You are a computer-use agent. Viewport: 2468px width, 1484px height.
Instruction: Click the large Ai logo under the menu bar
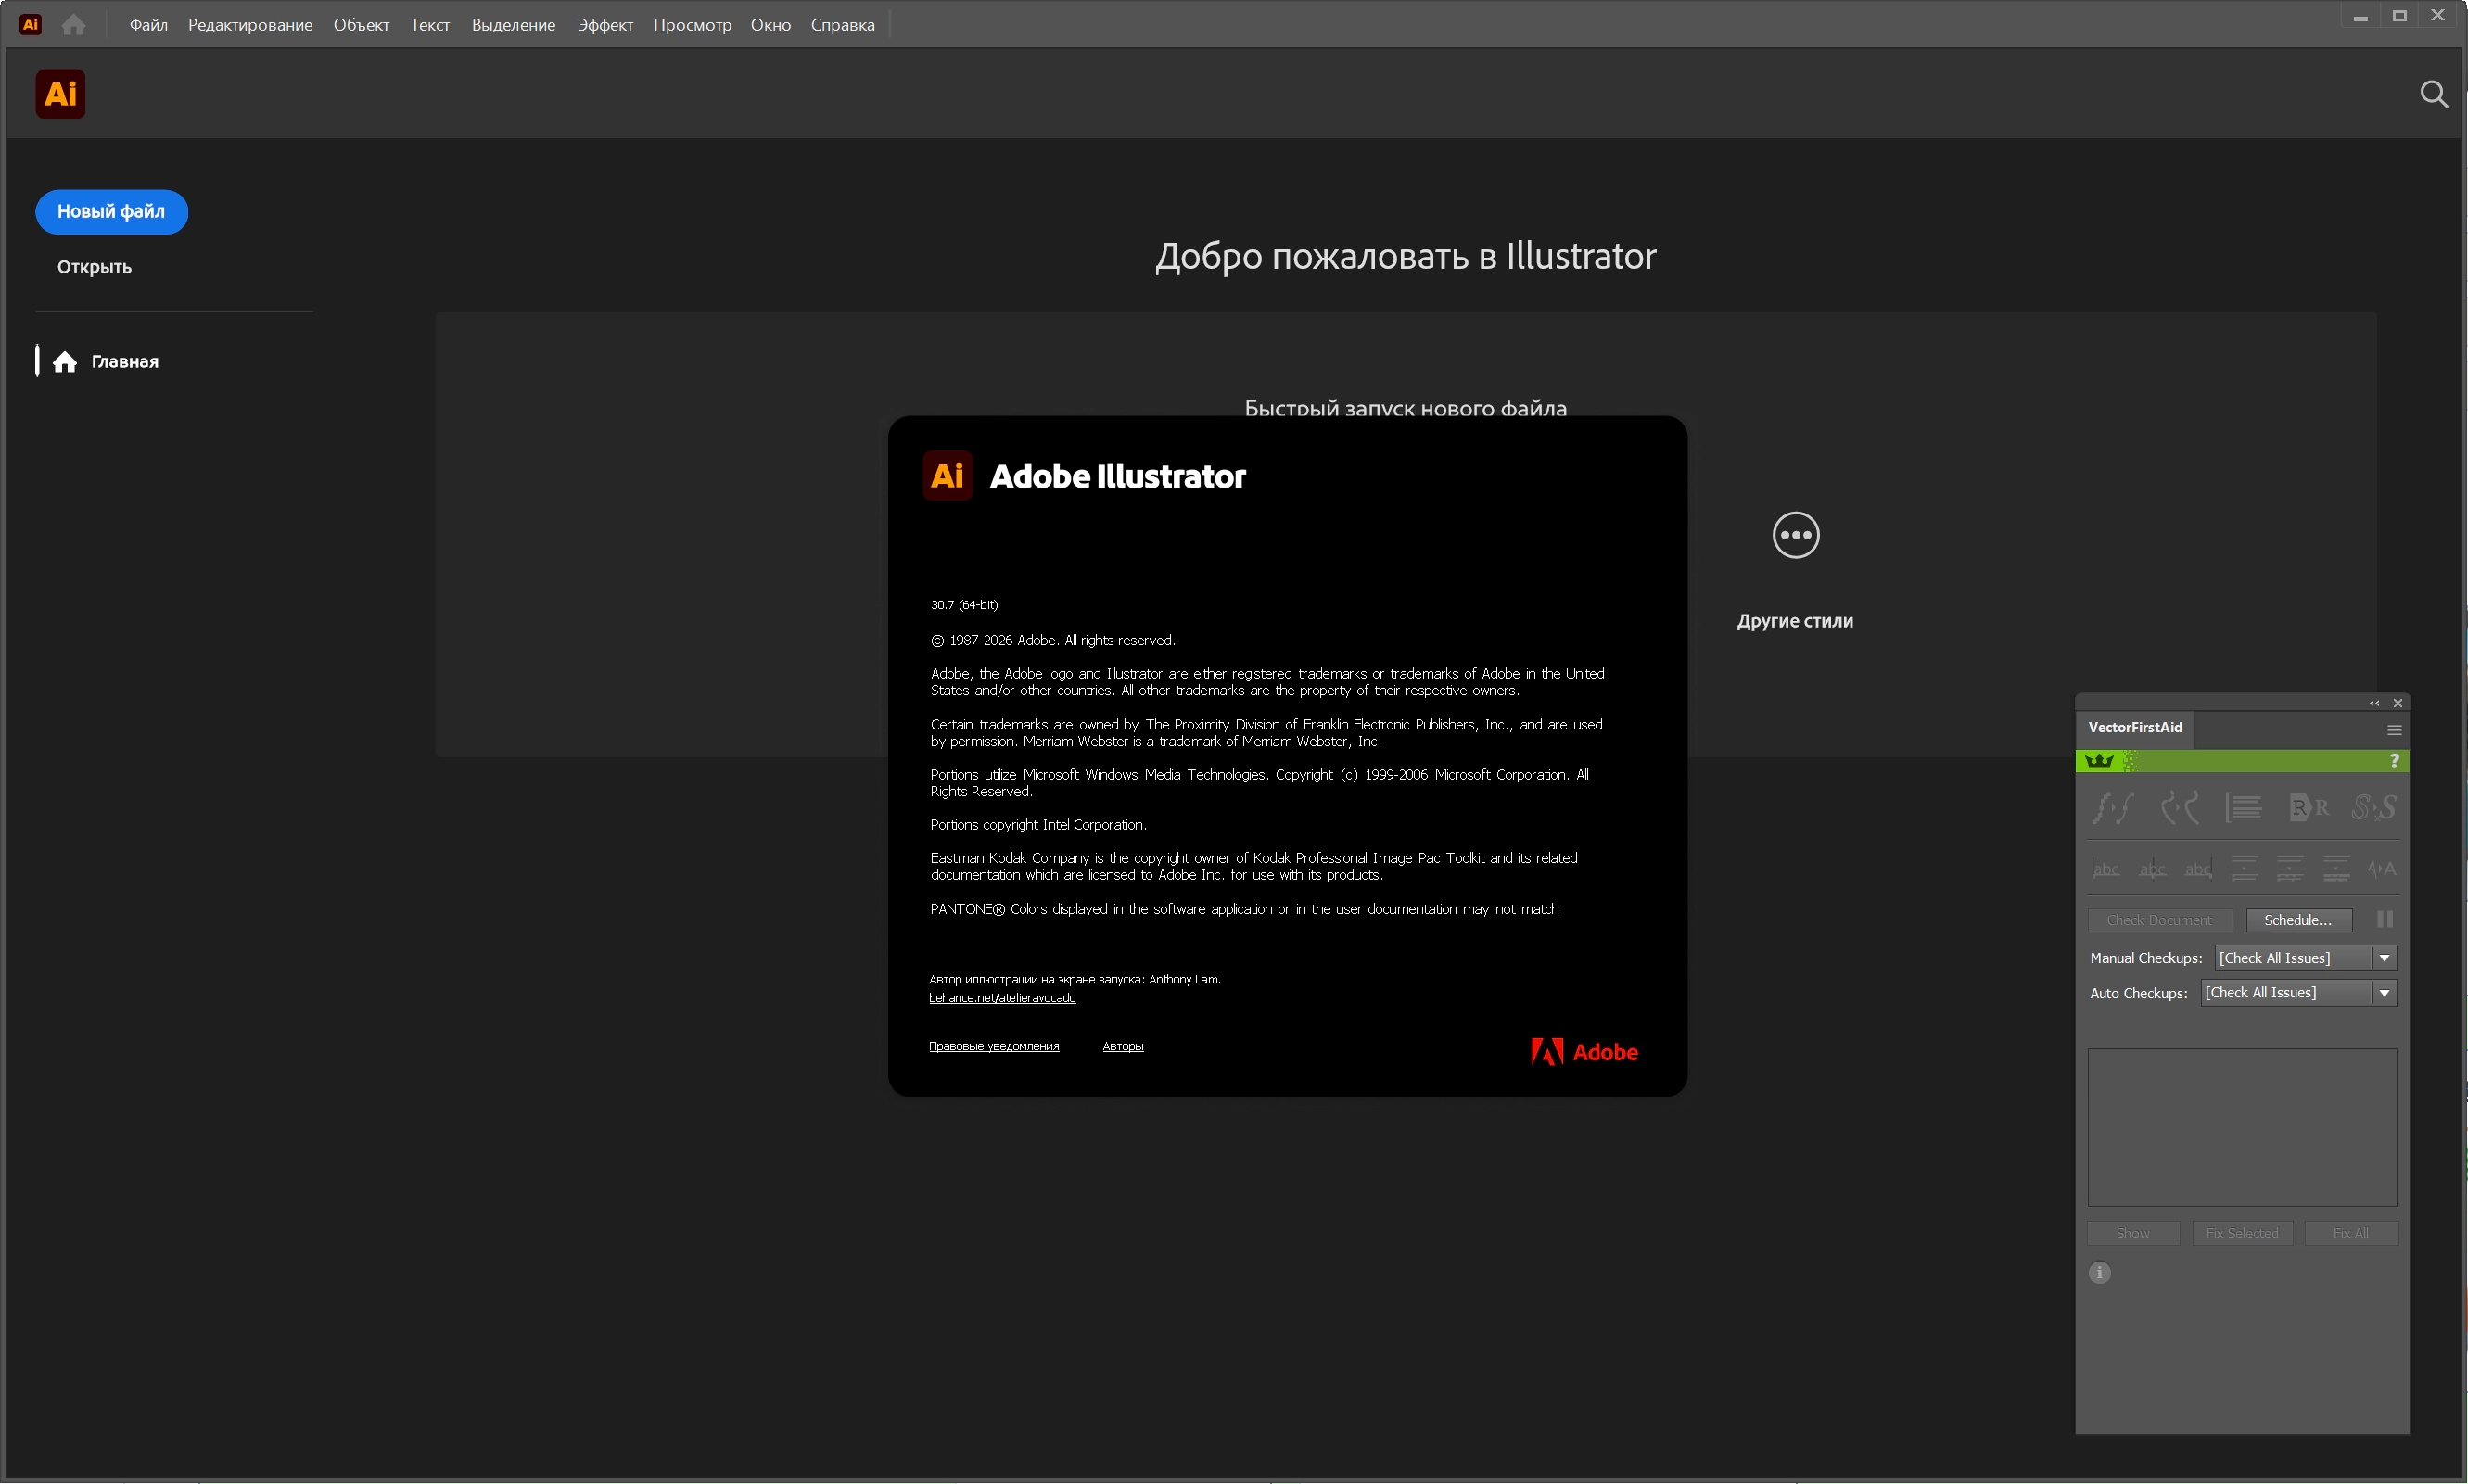point(61,94)
